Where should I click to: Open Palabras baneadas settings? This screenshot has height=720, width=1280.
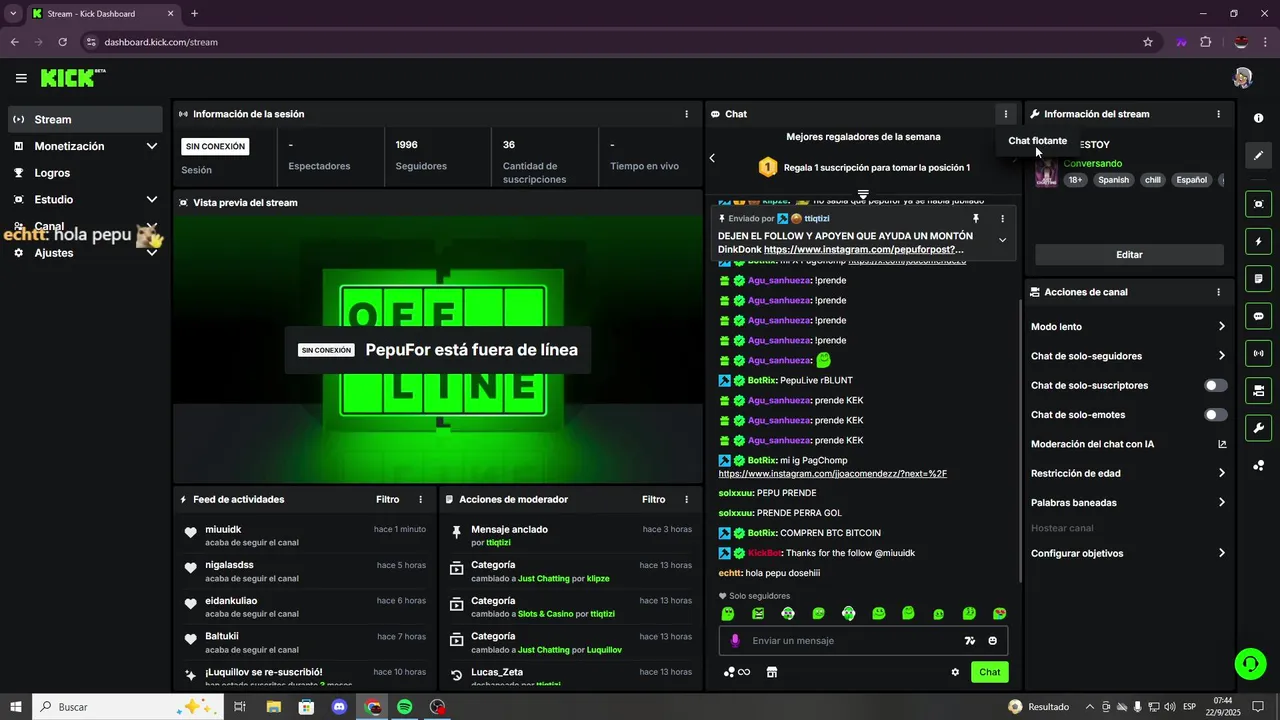tap(1129, 503)
